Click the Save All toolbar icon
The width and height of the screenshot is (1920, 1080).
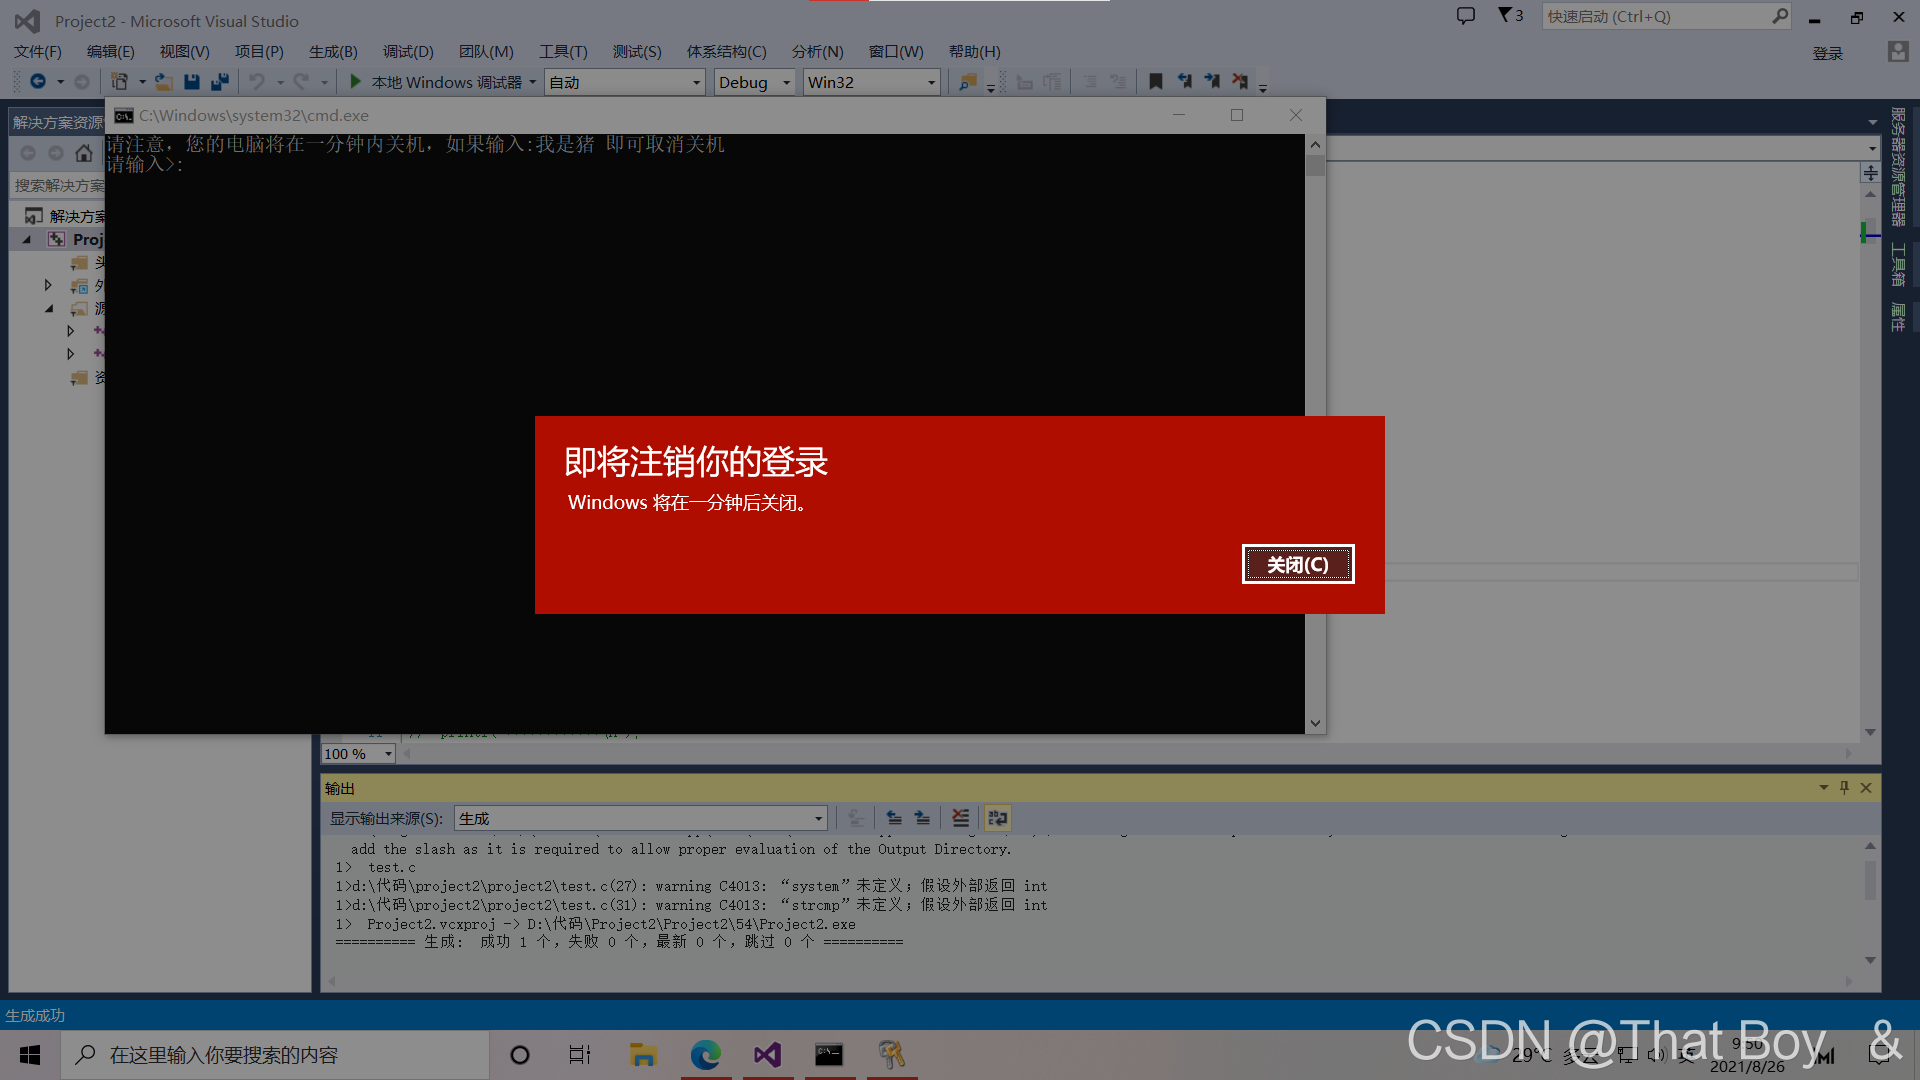pyautogui.click(x=220, y=82)
